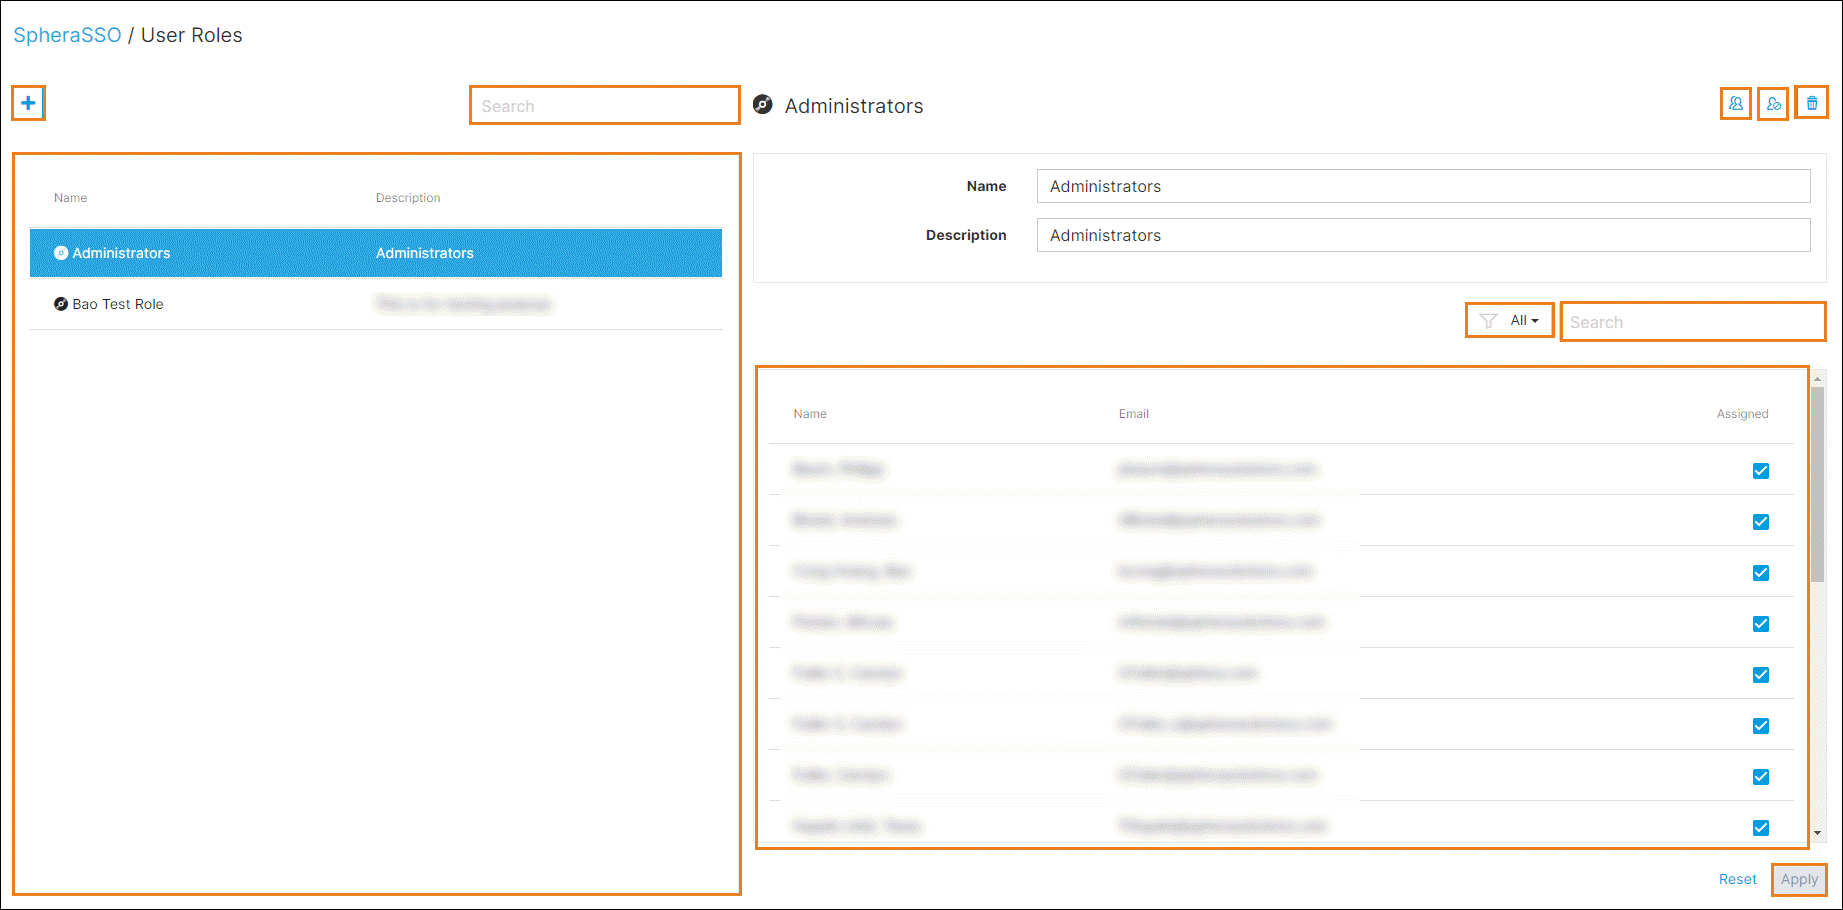Screen dimensions: 1843x910
Task: Click the role icon beside Bao Test Role
Action: (61, 304)
